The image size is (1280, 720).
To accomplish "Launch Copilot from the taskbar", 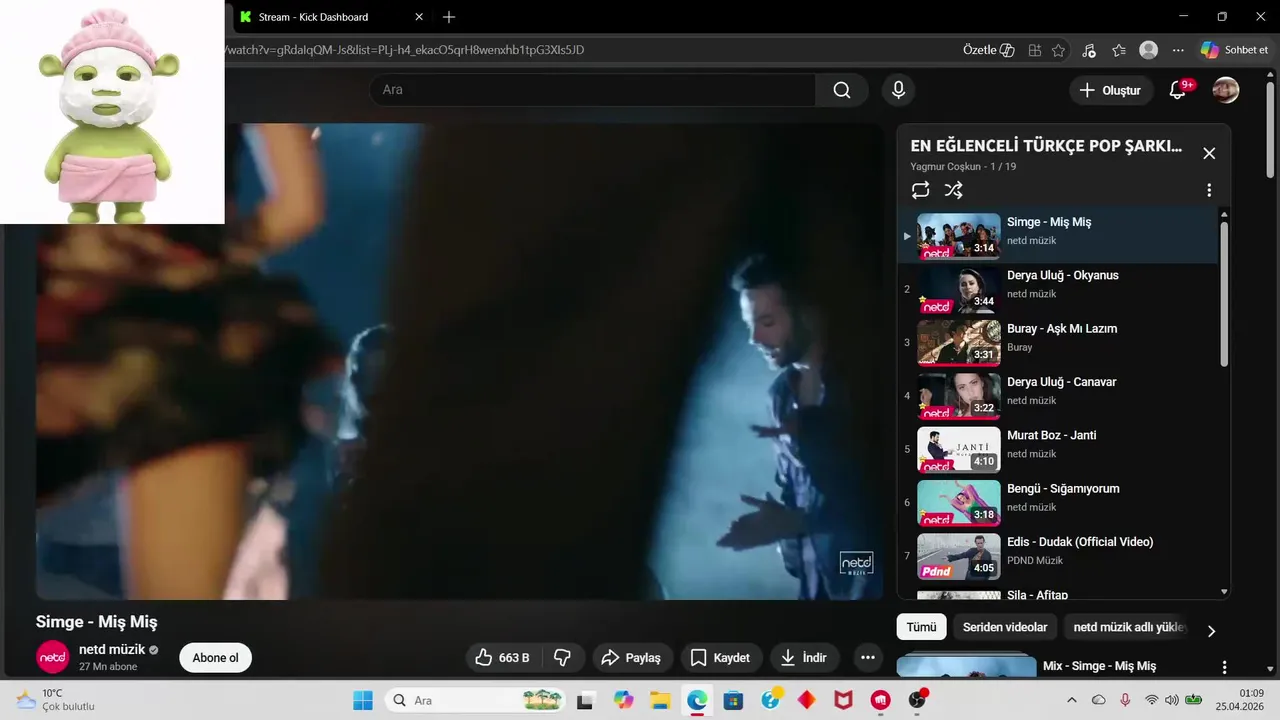I will coord(624,700).
